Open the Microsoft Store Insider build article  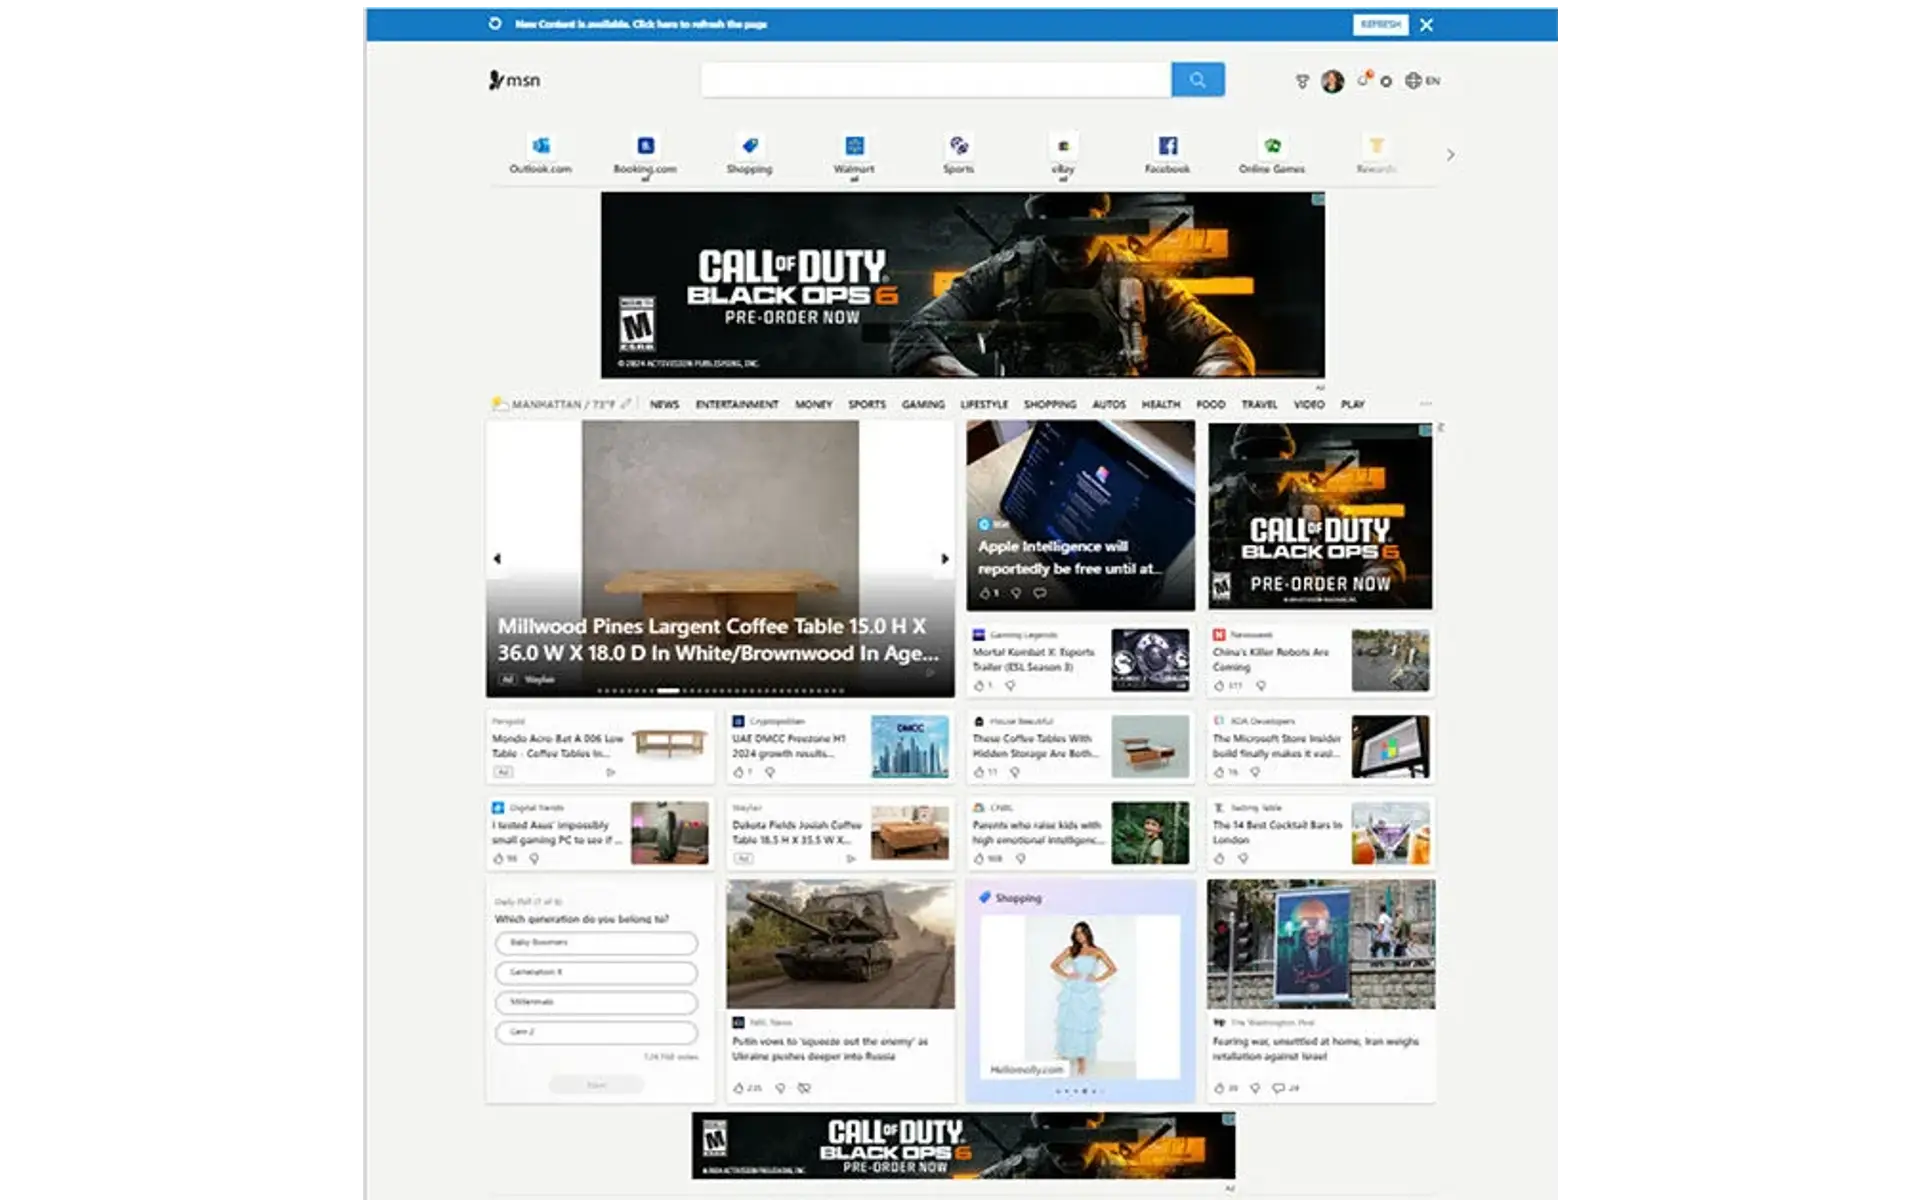pos(1321,747)
